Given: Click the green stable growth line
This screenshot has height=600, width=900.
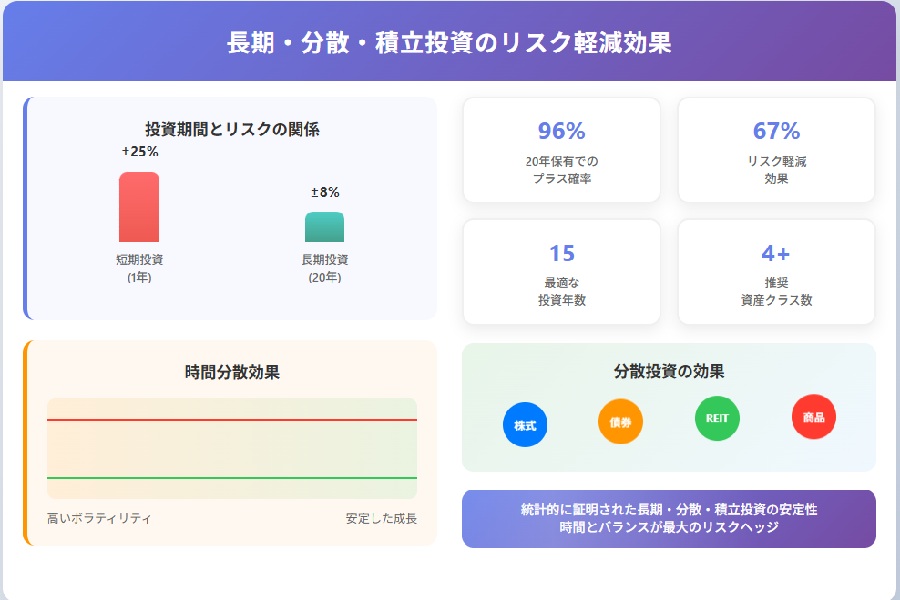Looking at the screenshot, I should (x=232, y=478).
